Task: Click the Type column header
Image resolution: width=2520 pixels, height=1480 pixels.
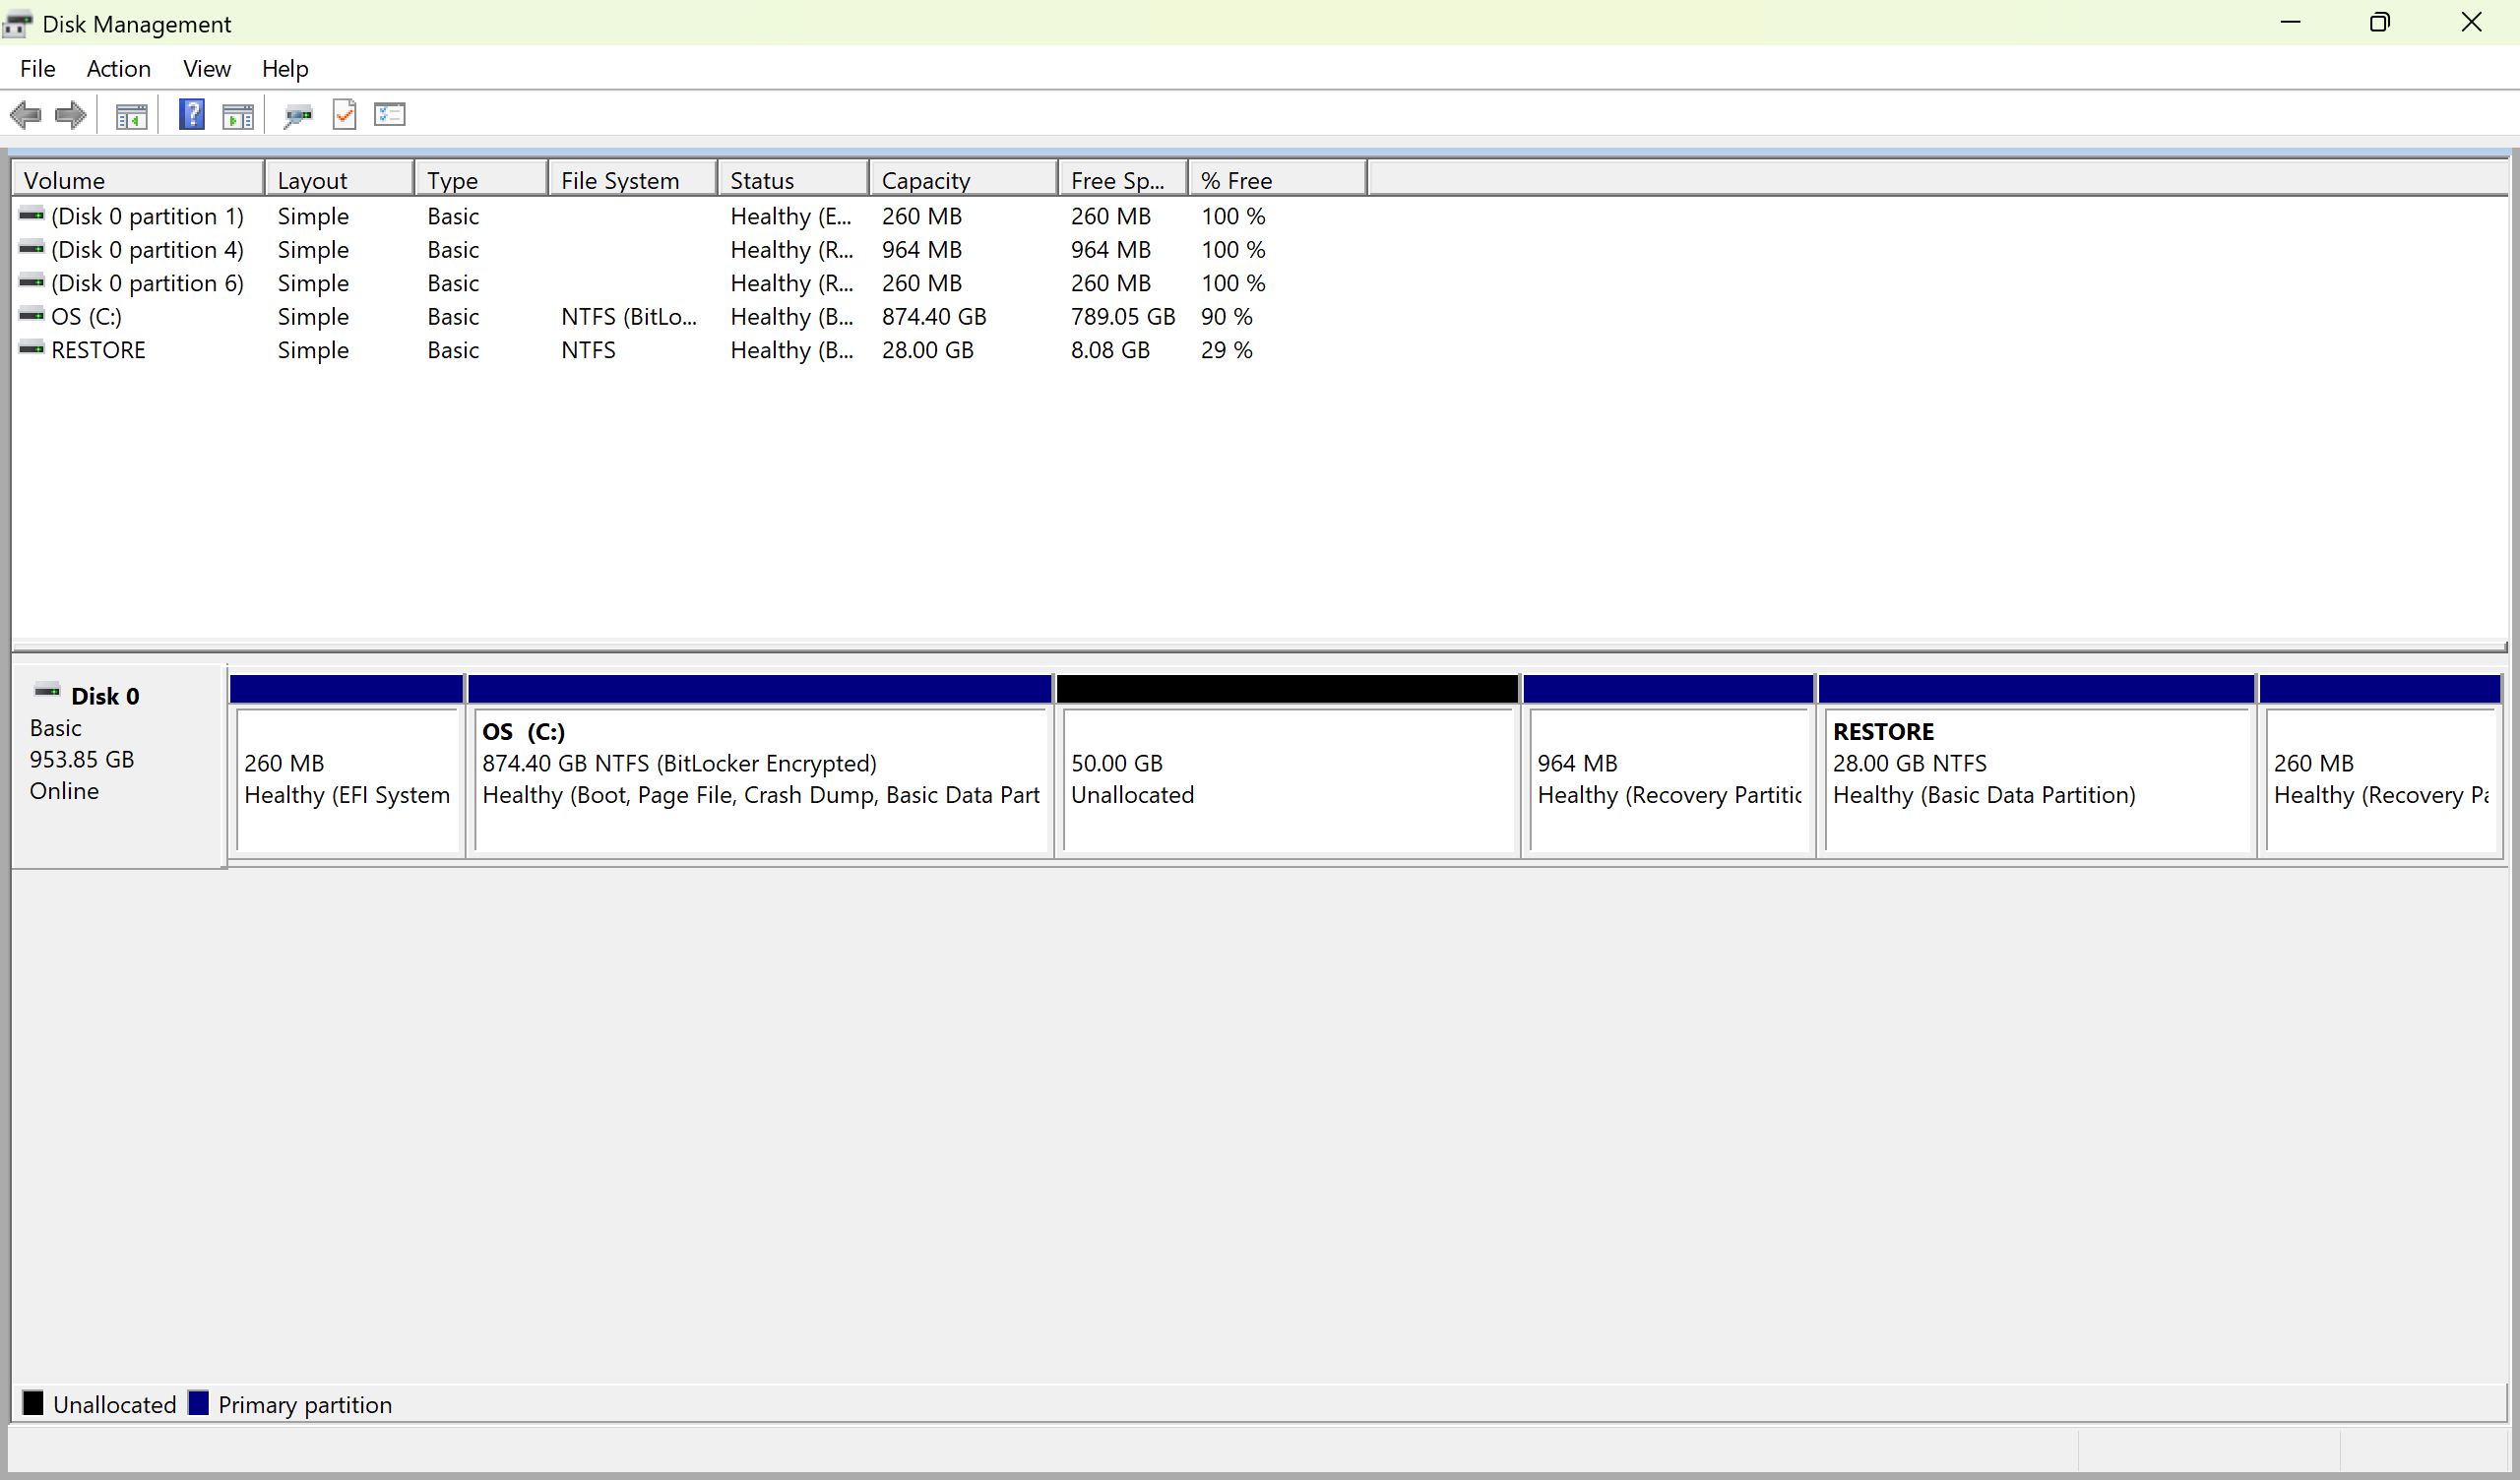Action: pos(481,180)
